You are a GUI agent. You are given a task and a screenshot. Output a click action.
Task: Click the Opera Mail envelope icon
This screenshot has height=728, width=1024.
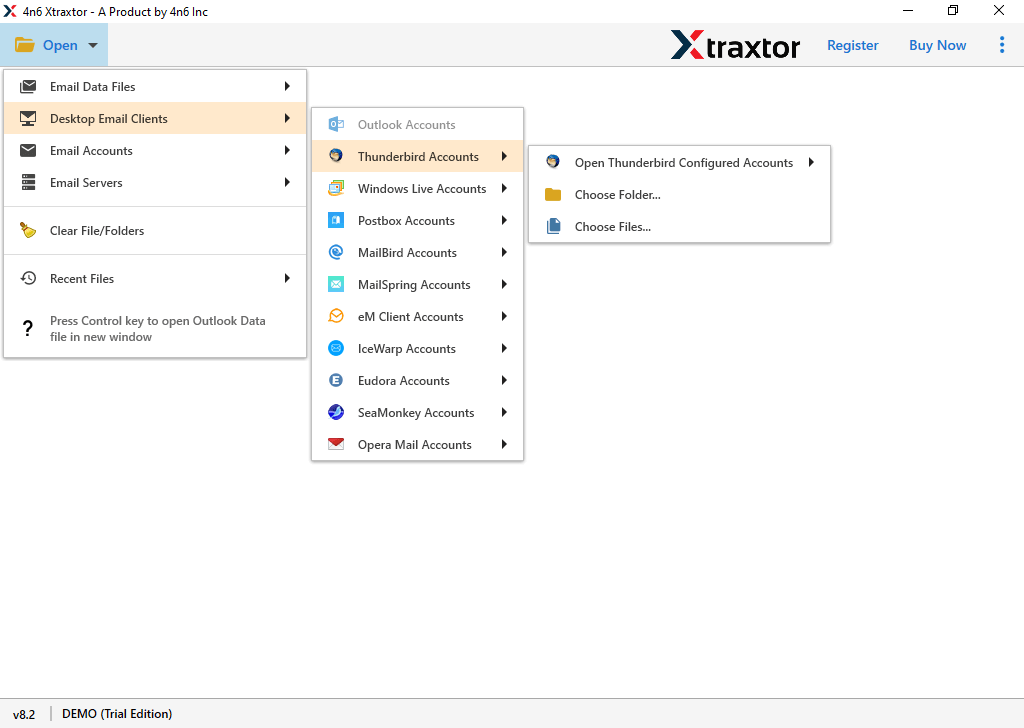click(337, 445)
